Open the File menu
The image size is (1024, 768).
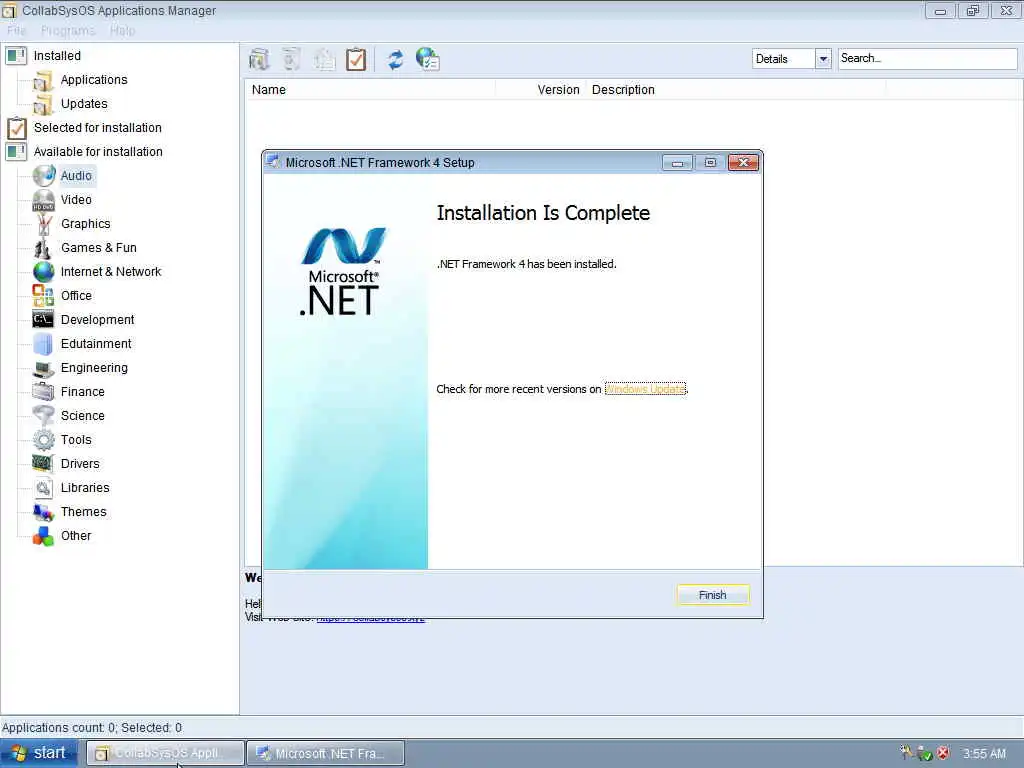16,31
